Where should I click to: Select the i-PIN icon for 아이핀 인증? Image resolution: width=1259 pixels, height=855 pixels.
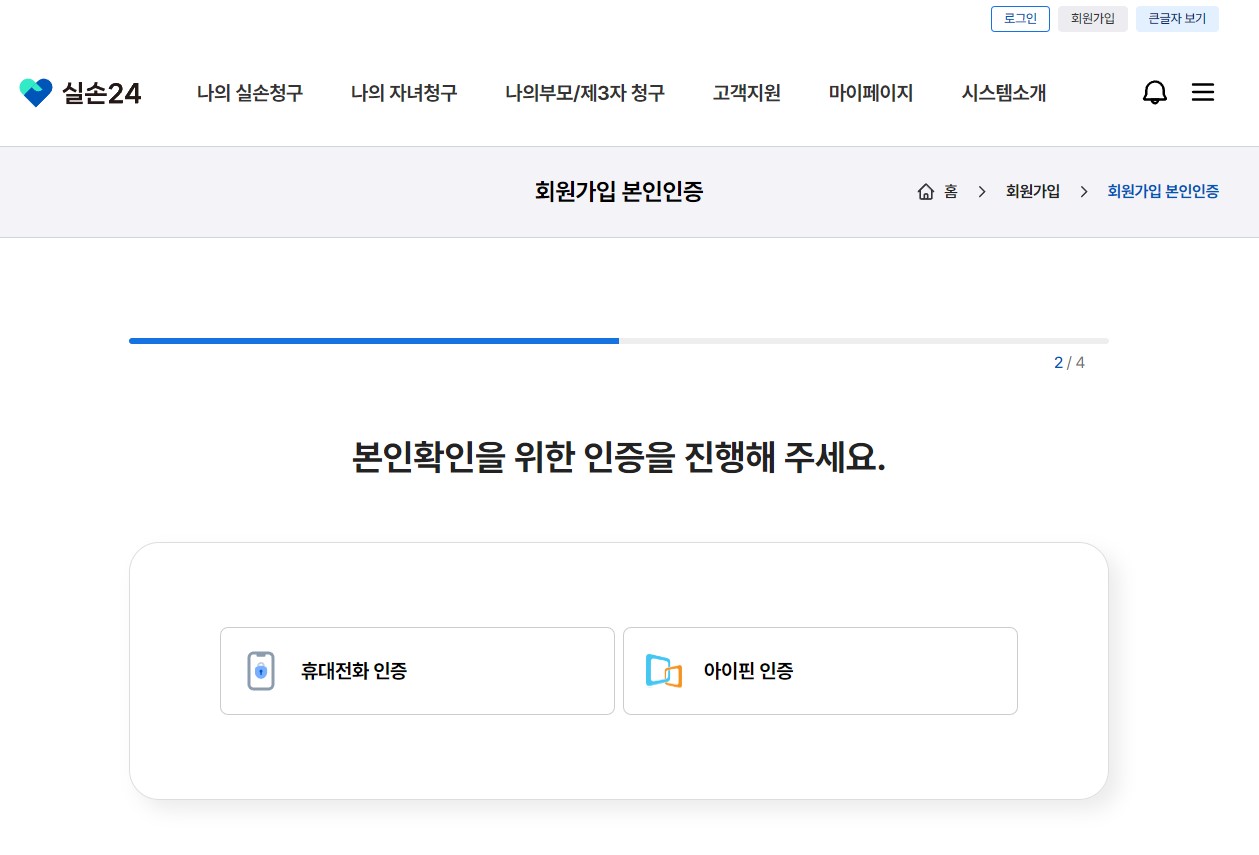(x=662, y=670)
